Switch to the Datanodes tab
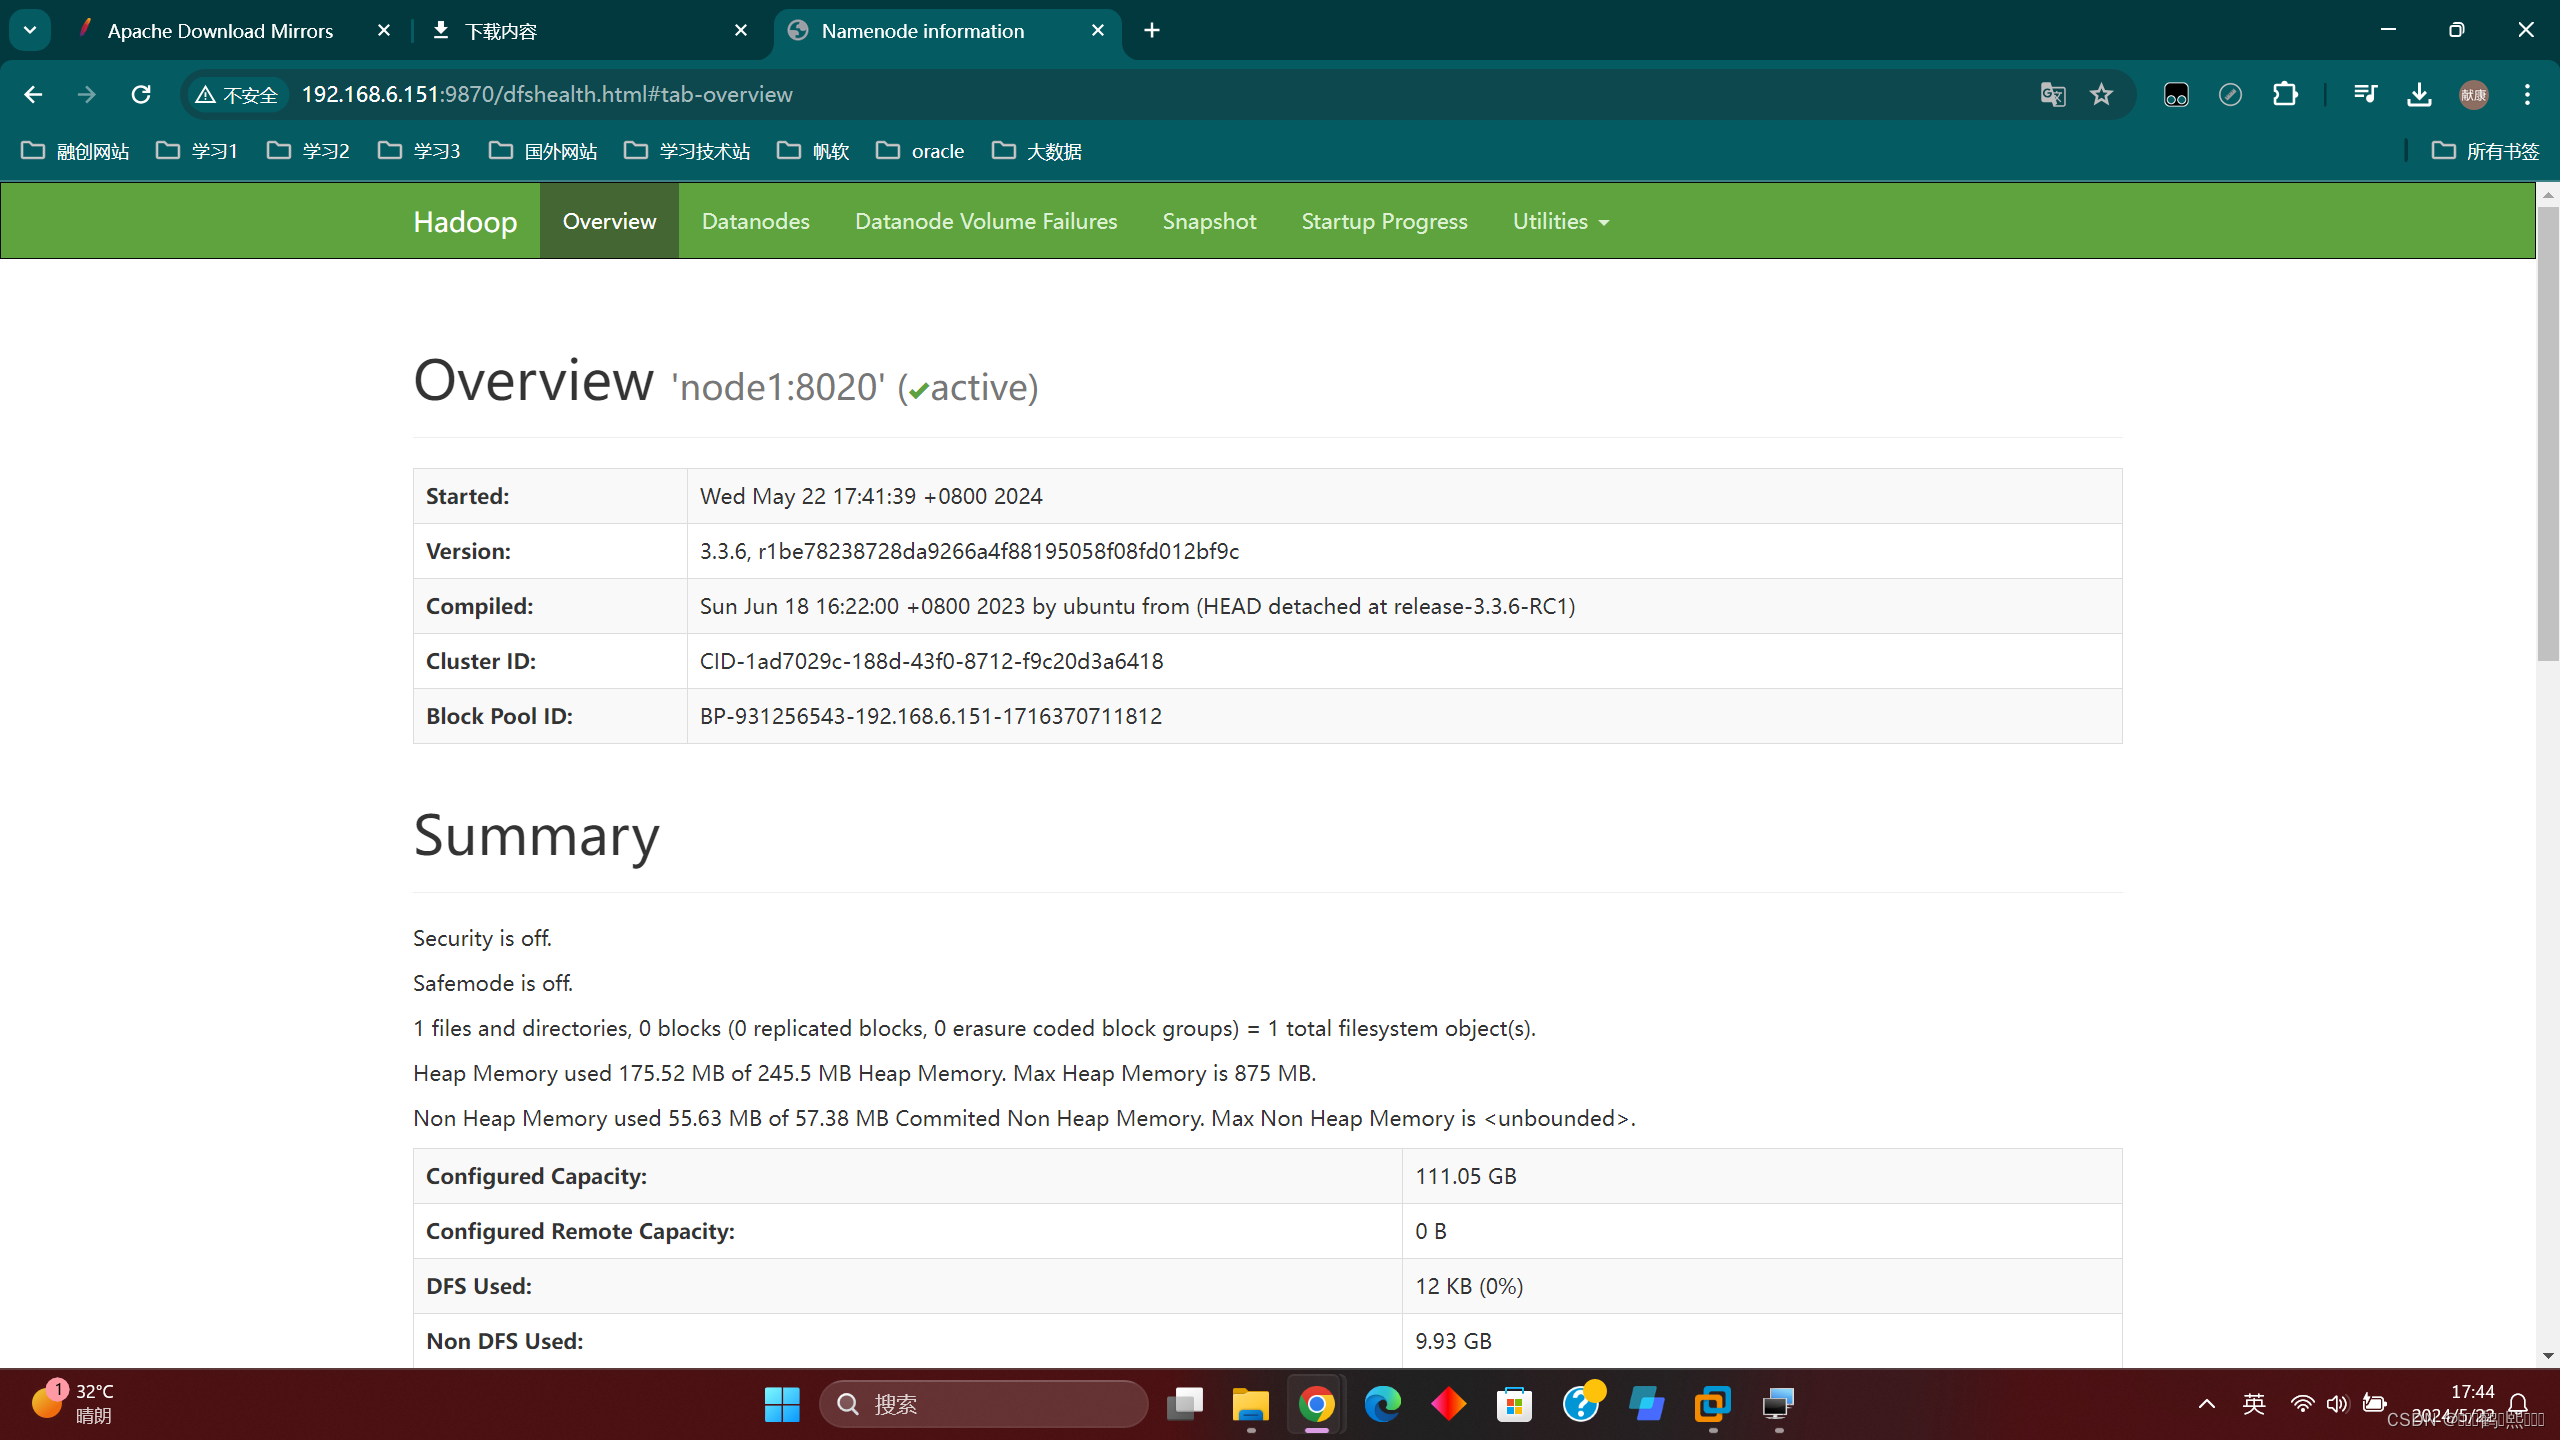The width and height of the screenshot is (2560, 1440). 755,221
